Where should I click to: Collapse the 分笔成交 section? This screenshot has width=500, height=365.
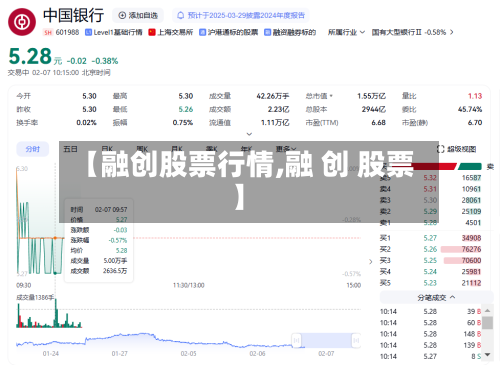(436, 297)
